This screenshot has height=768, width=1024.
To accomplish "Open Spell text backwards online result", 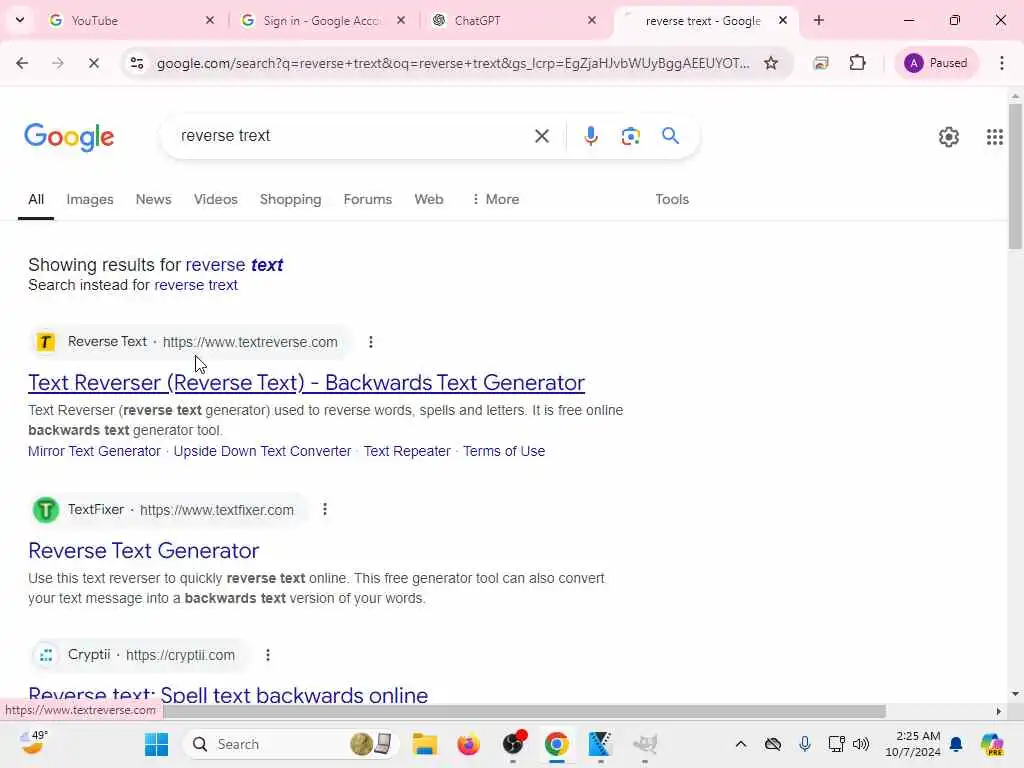I will [228, 695].
